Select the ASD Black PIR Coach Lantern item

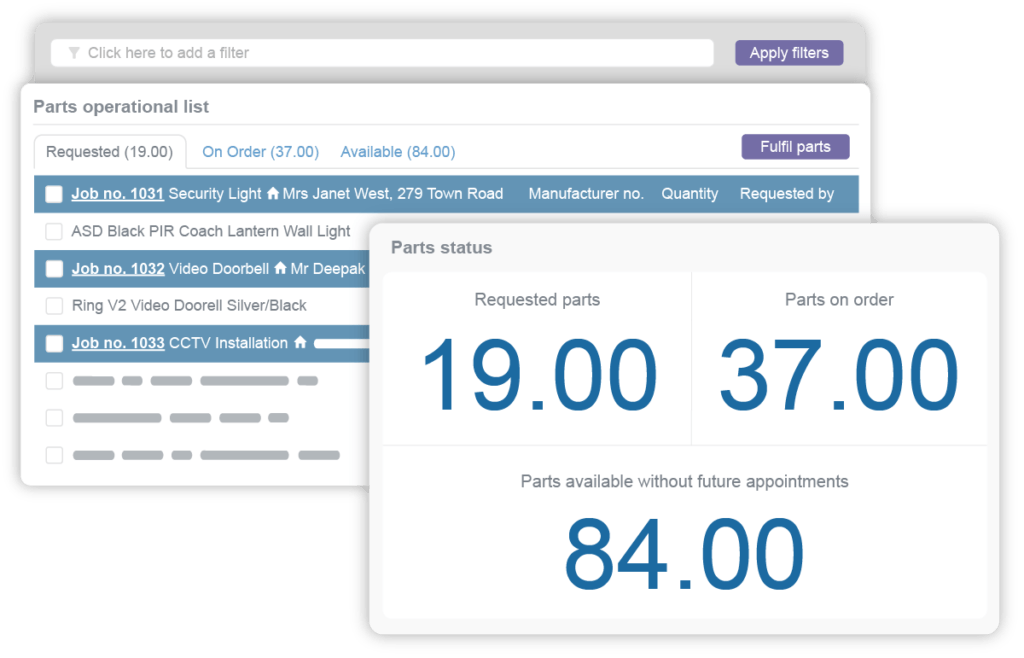pyautogui.click(x=55, y=231)
